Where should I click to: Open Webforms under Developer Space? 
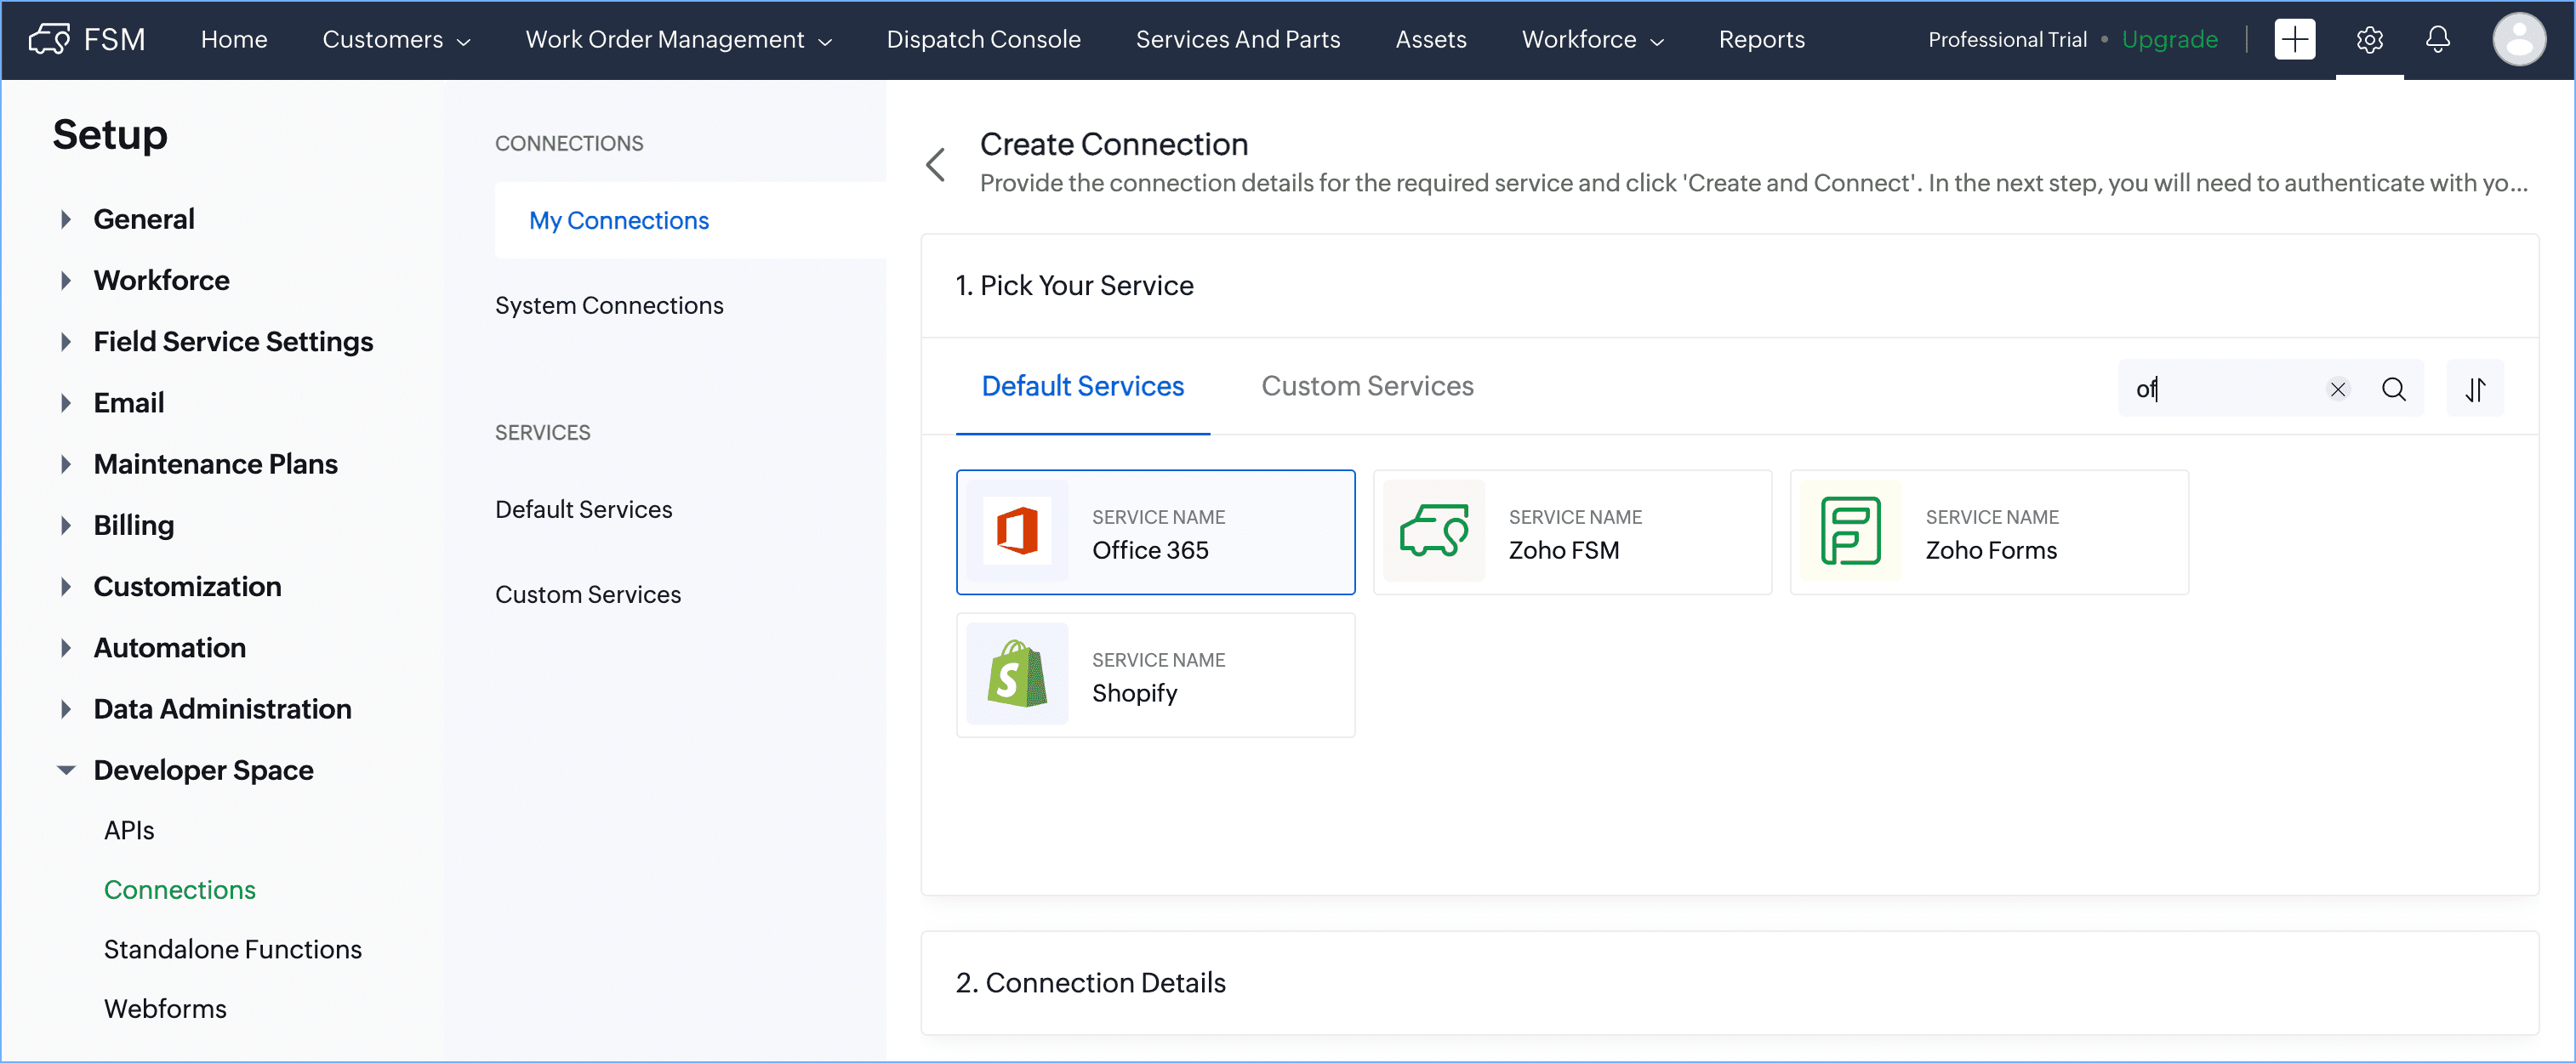[x=165, y=1008]
